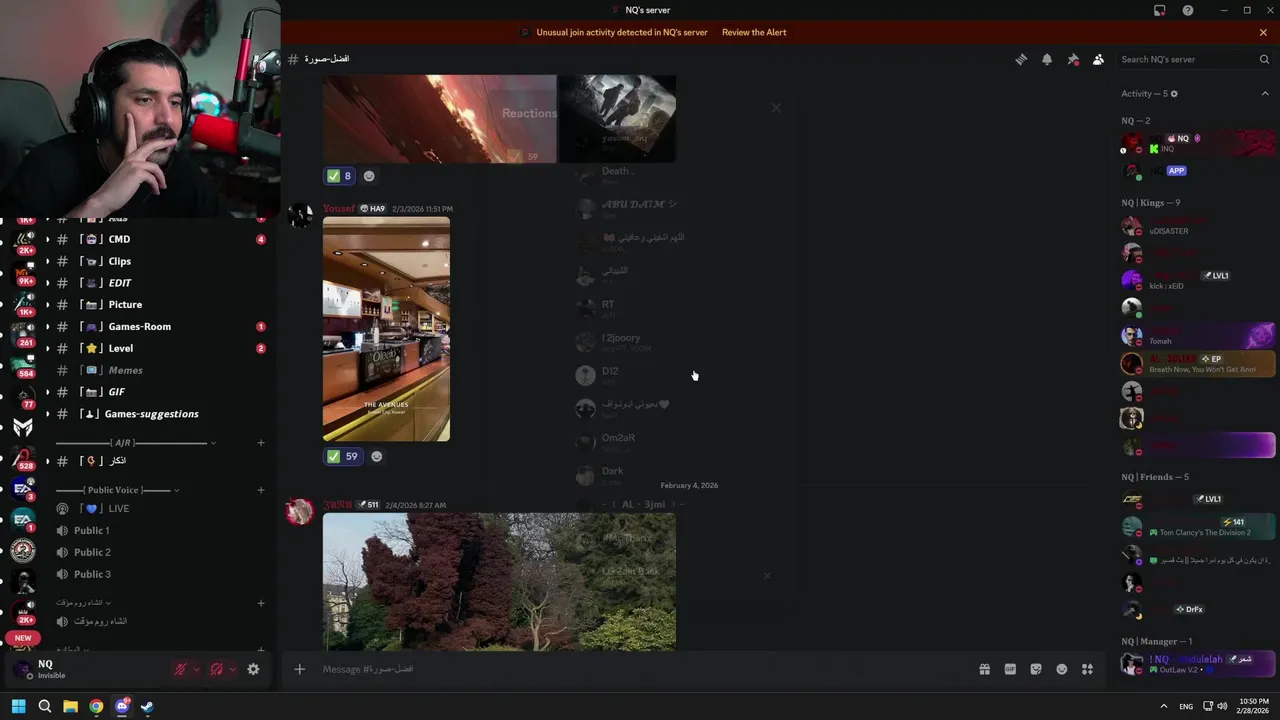Collapse the Public Voice category
The image size is (1280, 720).
point(118,490)
